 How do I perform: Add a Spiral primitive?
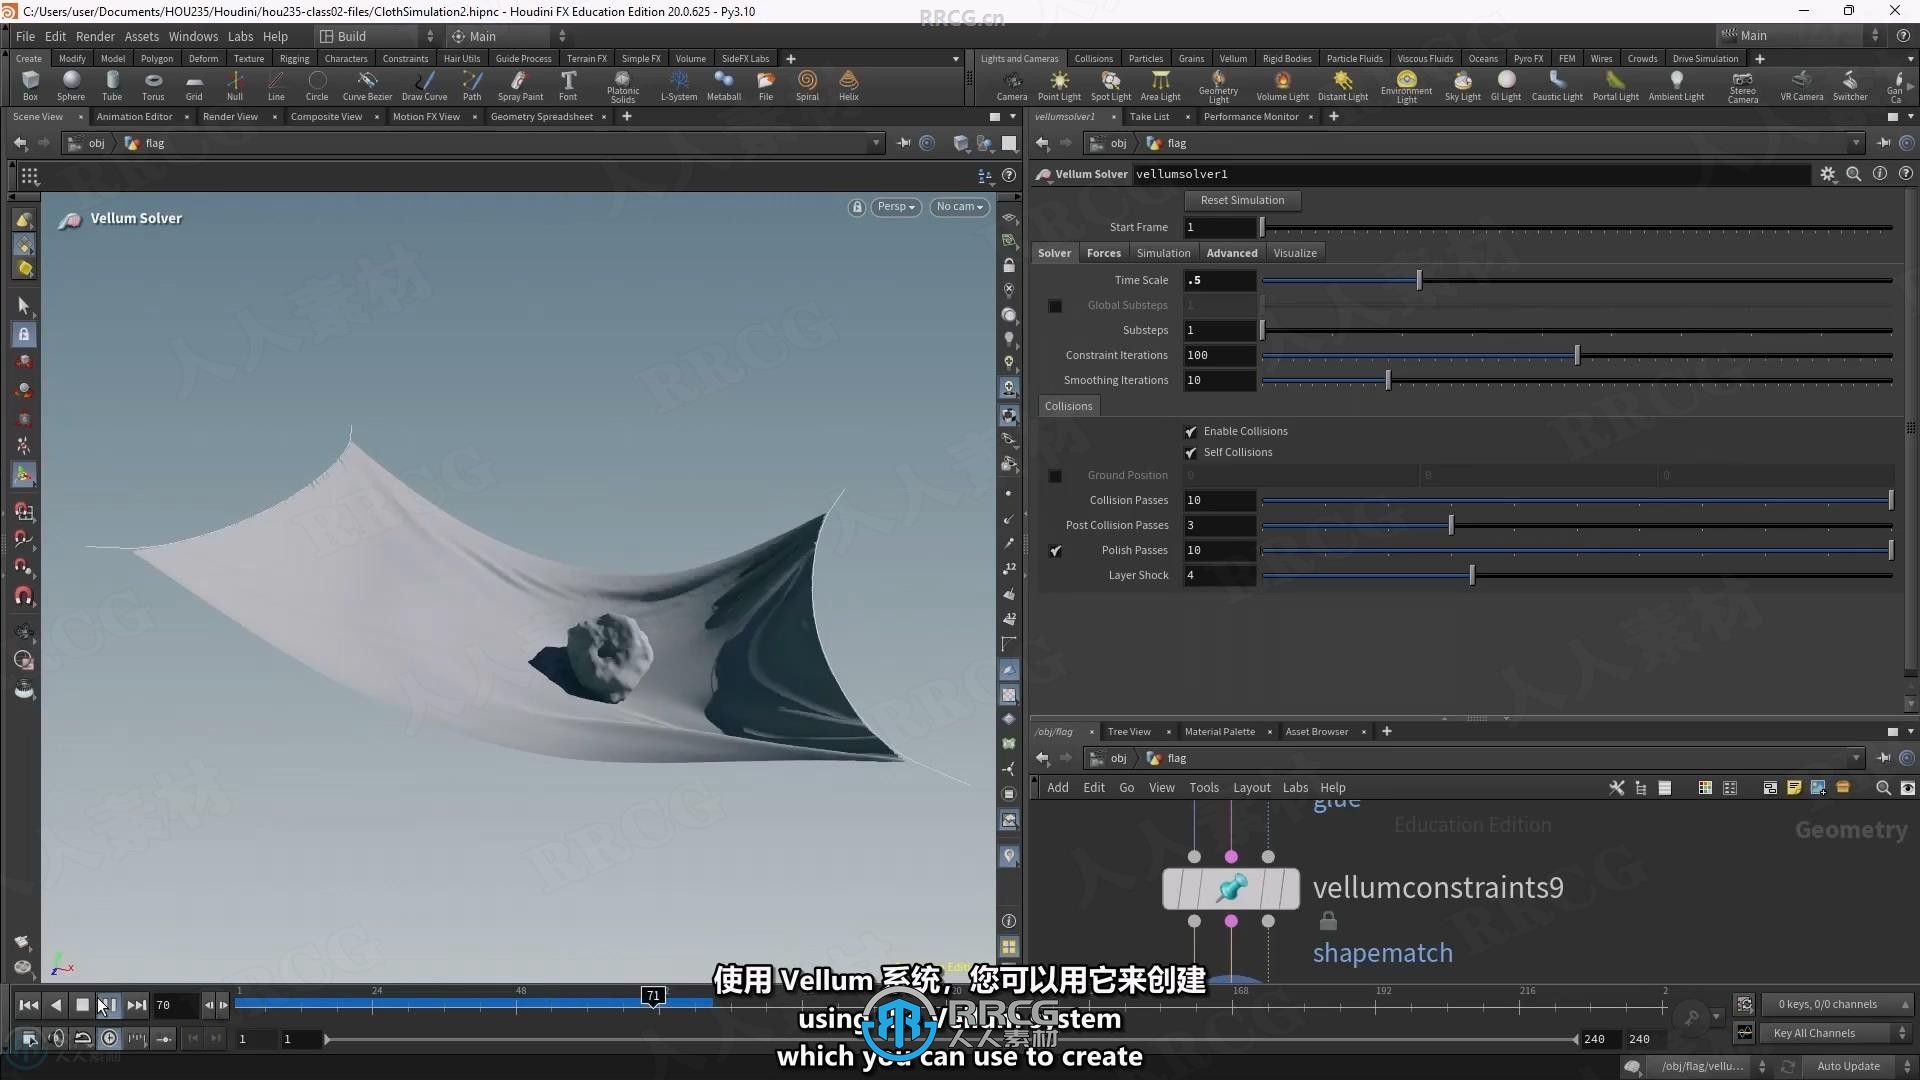807,86
